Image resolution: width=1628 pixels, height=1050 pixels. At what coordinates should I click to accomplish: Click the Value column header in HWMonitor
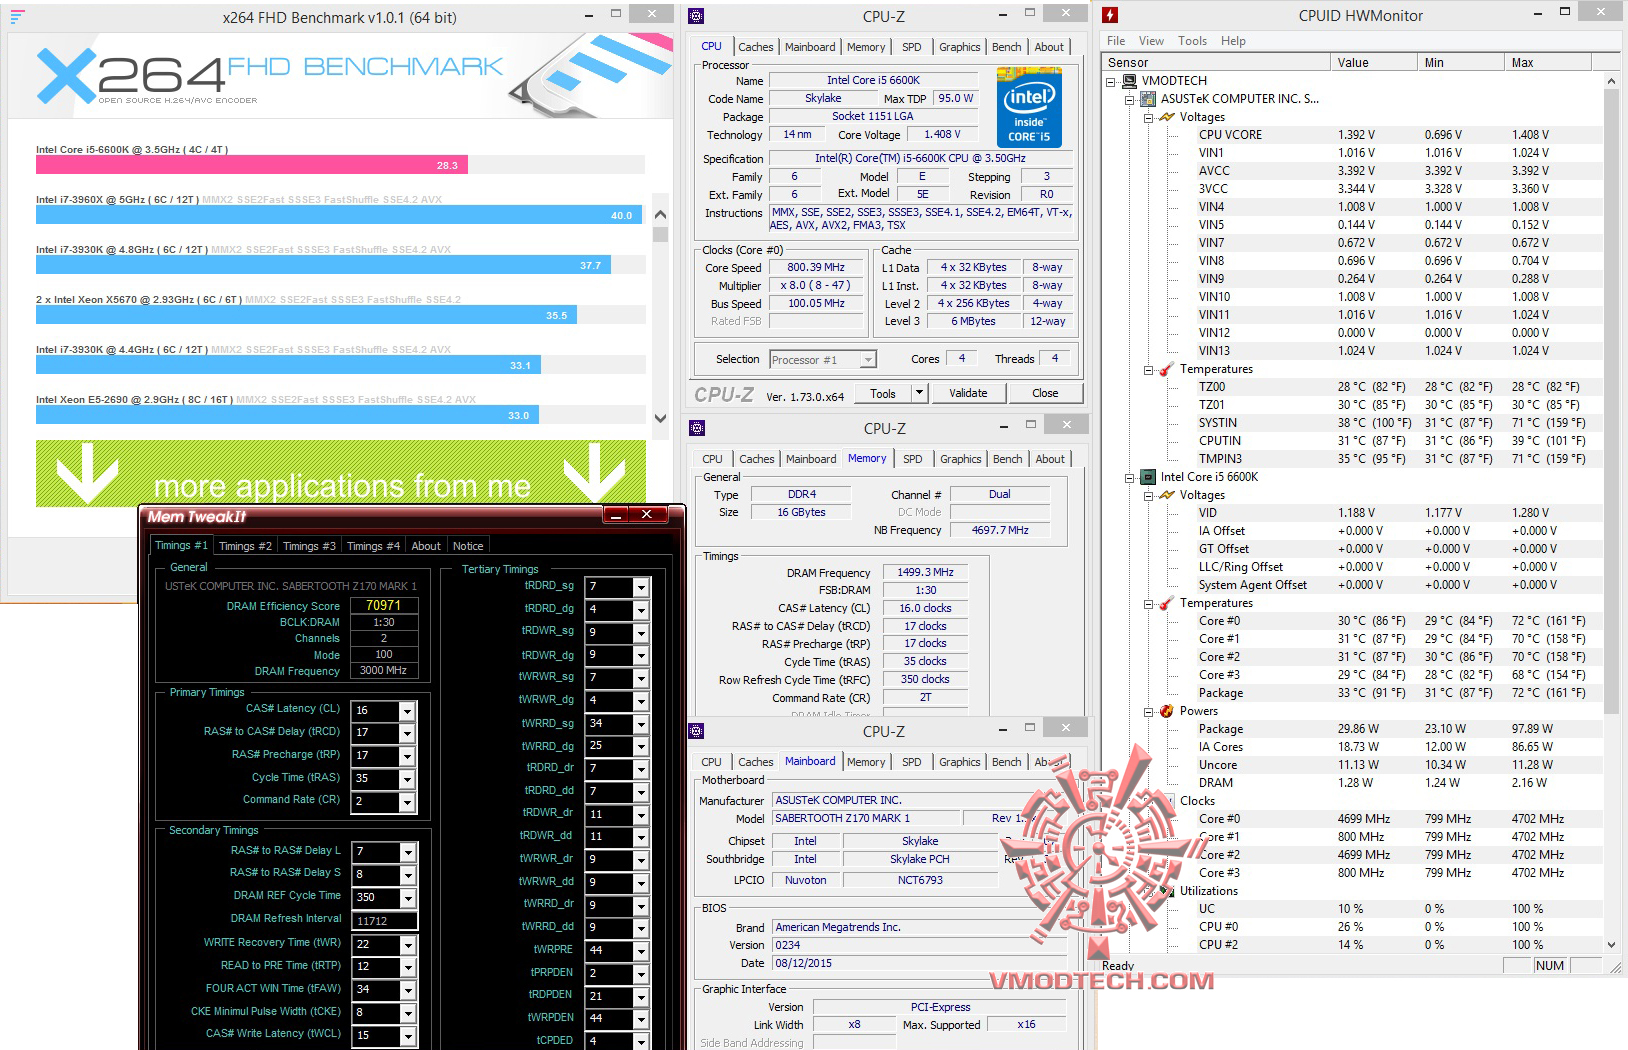[1375, 62]
